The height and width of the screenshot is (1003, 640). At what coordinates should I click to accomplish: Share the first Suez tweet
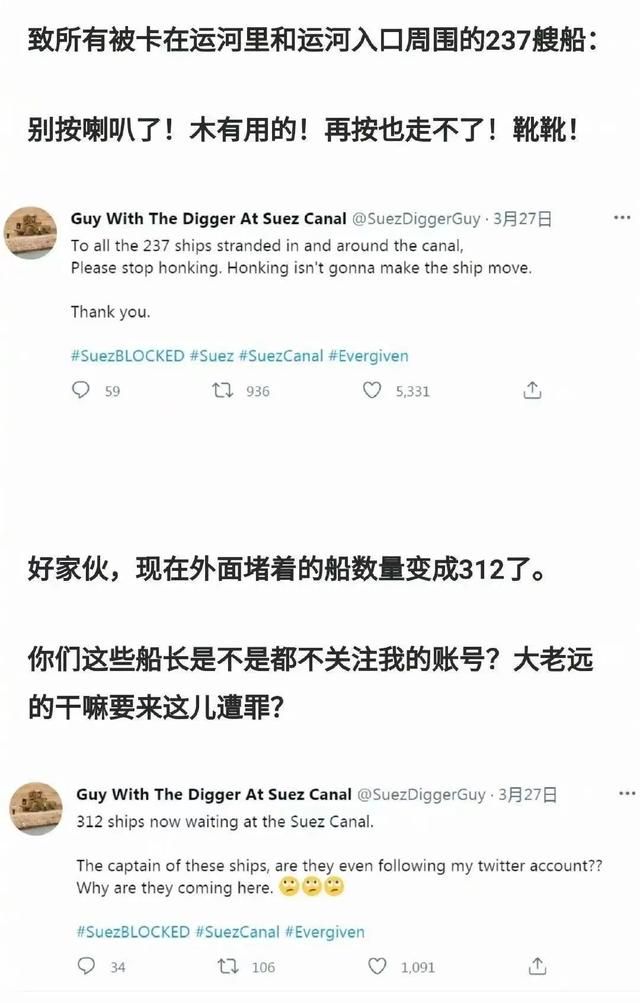pos(532,390)
